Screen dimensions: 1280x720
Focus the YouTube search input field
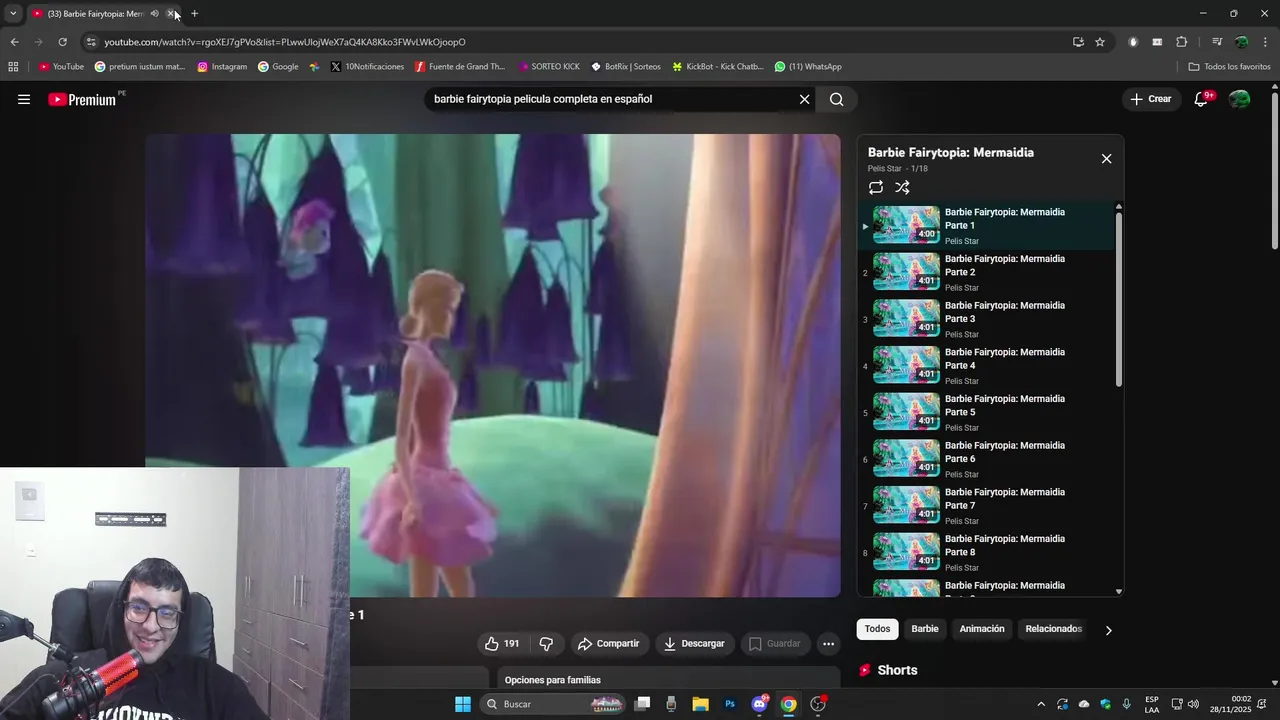click(x=610, y=99)
